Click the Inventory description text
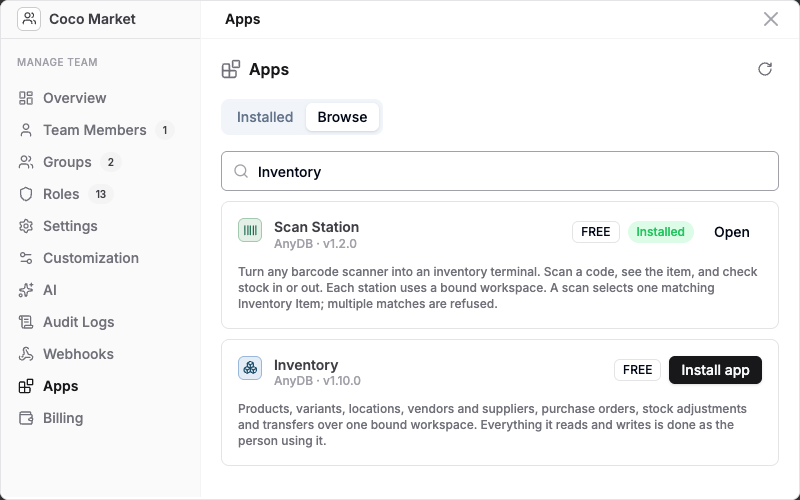800x500 pixels. point(492,425)
